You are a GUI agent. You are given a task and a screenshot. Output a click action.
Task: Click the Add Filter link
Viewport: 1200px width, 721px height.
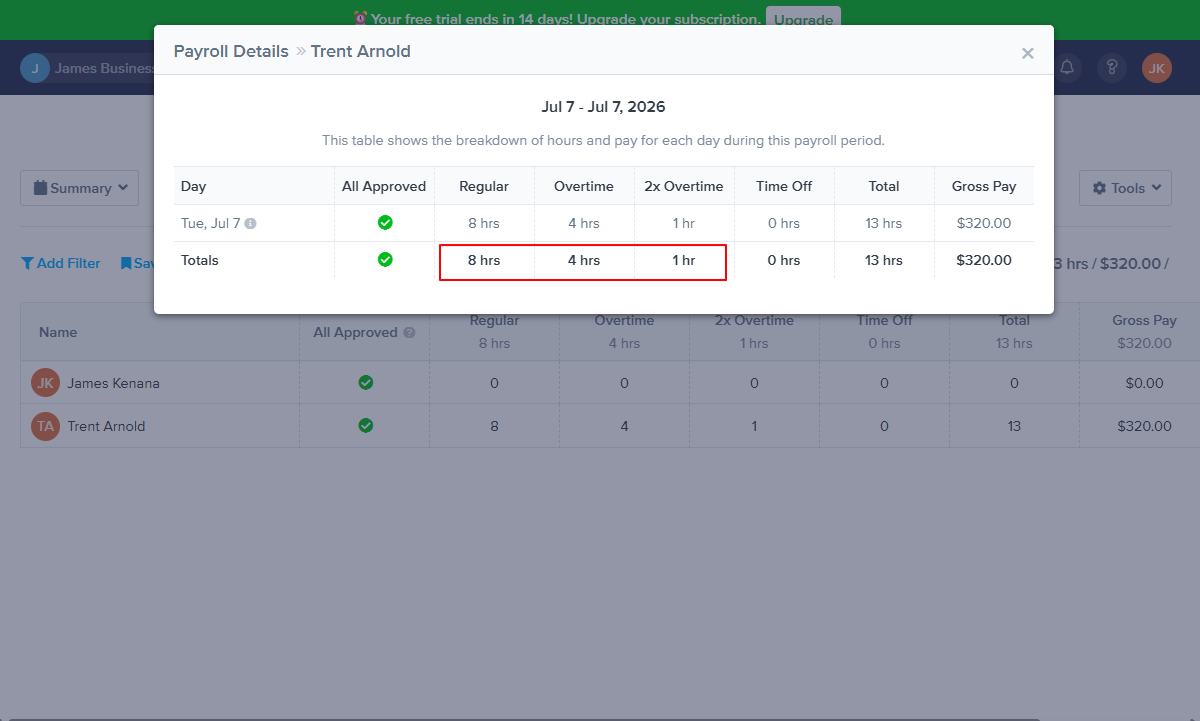coord(61,263)
